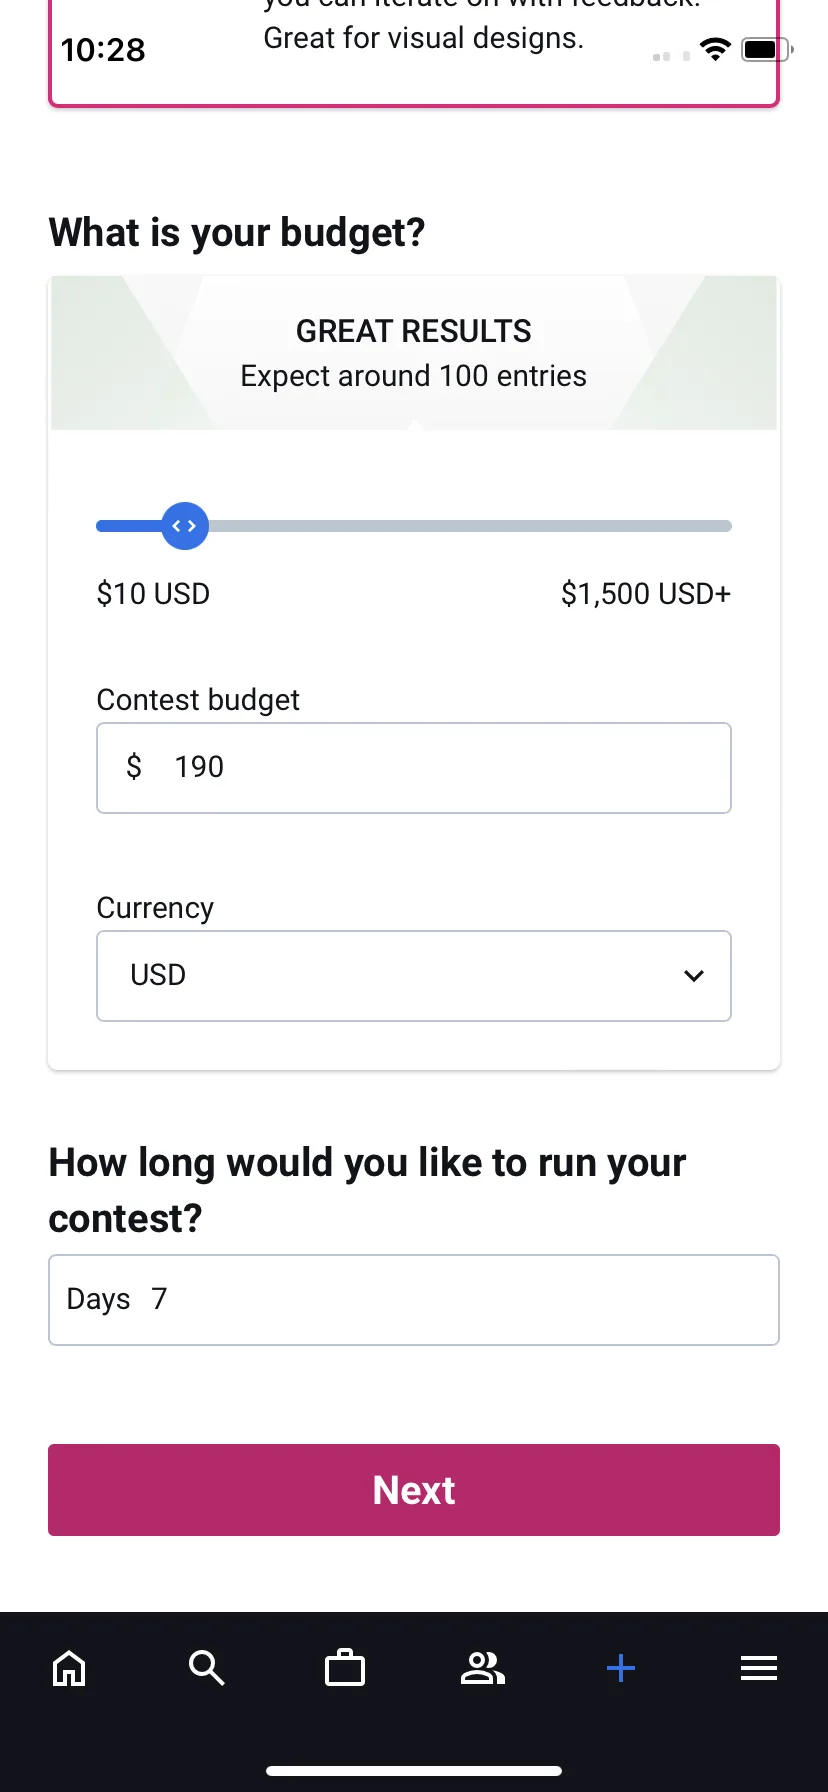Open the briefcase jobs icon
The height and width of the screenshot is (1792, 828).
click(345, 1667)
